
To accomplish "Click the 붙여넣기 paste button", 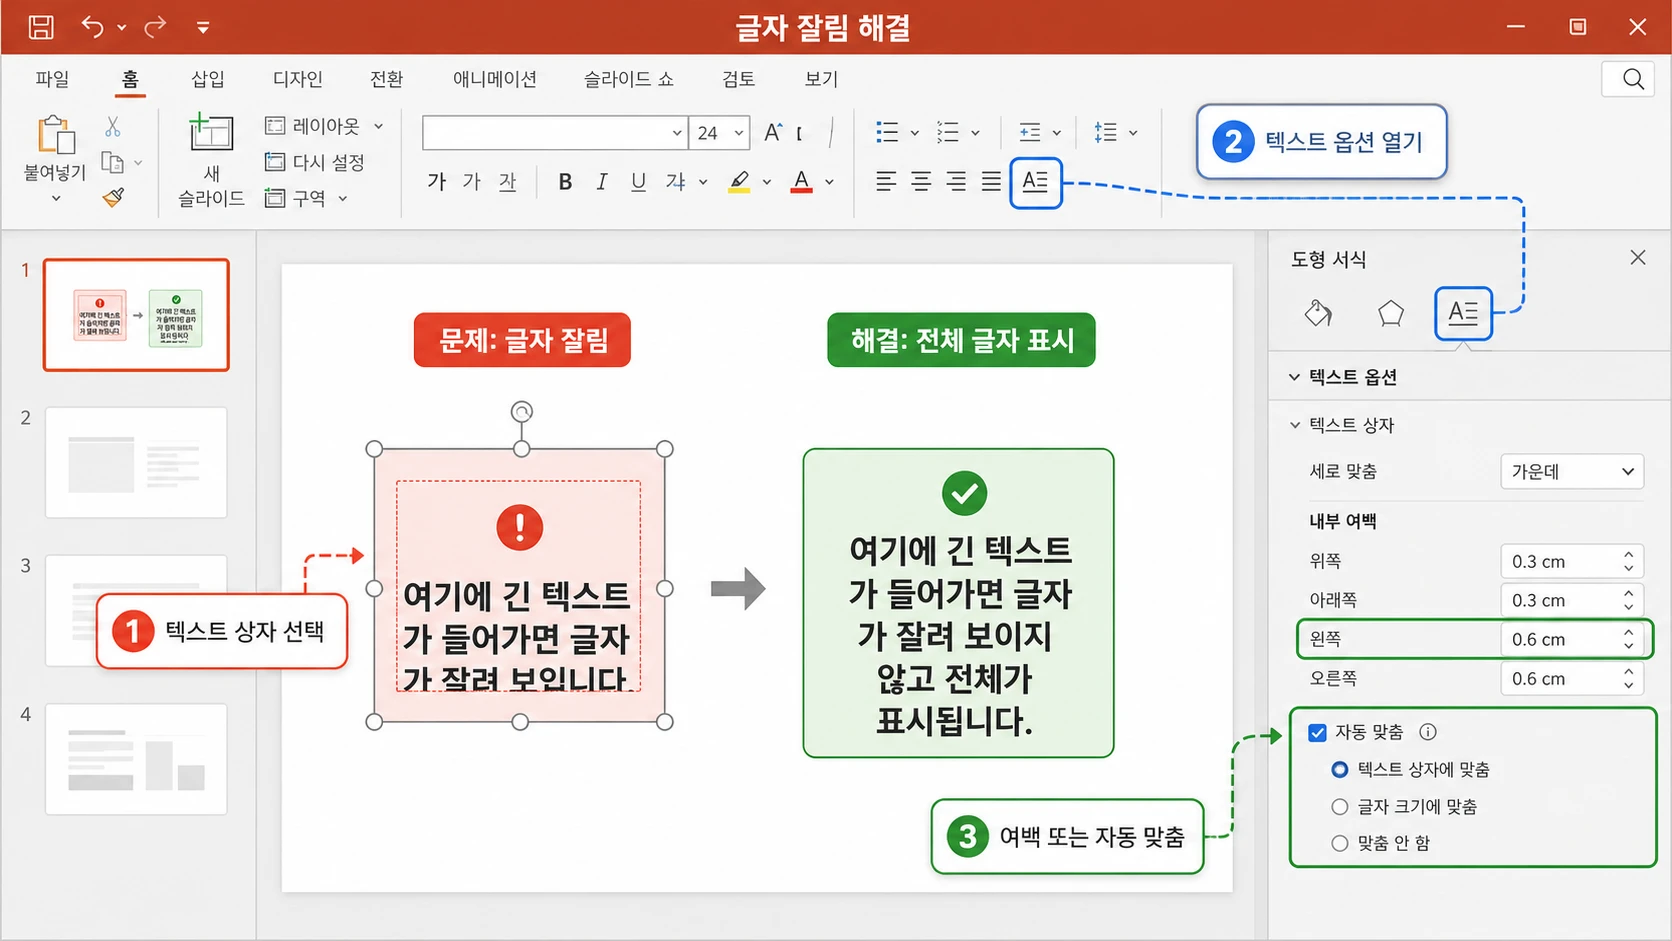I will 55,160.
